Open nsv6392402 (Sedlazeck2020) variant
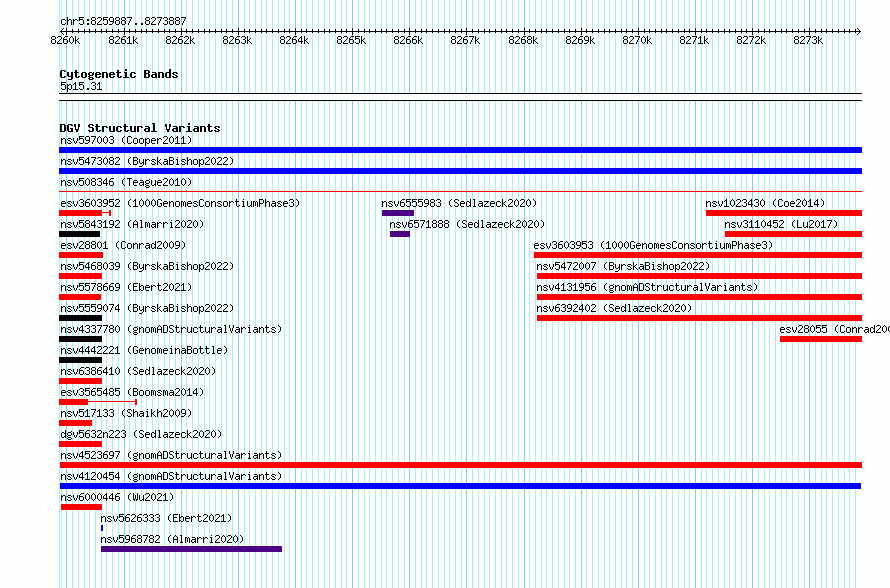Viewport: 890px width, 588px height. pos(614,308)
